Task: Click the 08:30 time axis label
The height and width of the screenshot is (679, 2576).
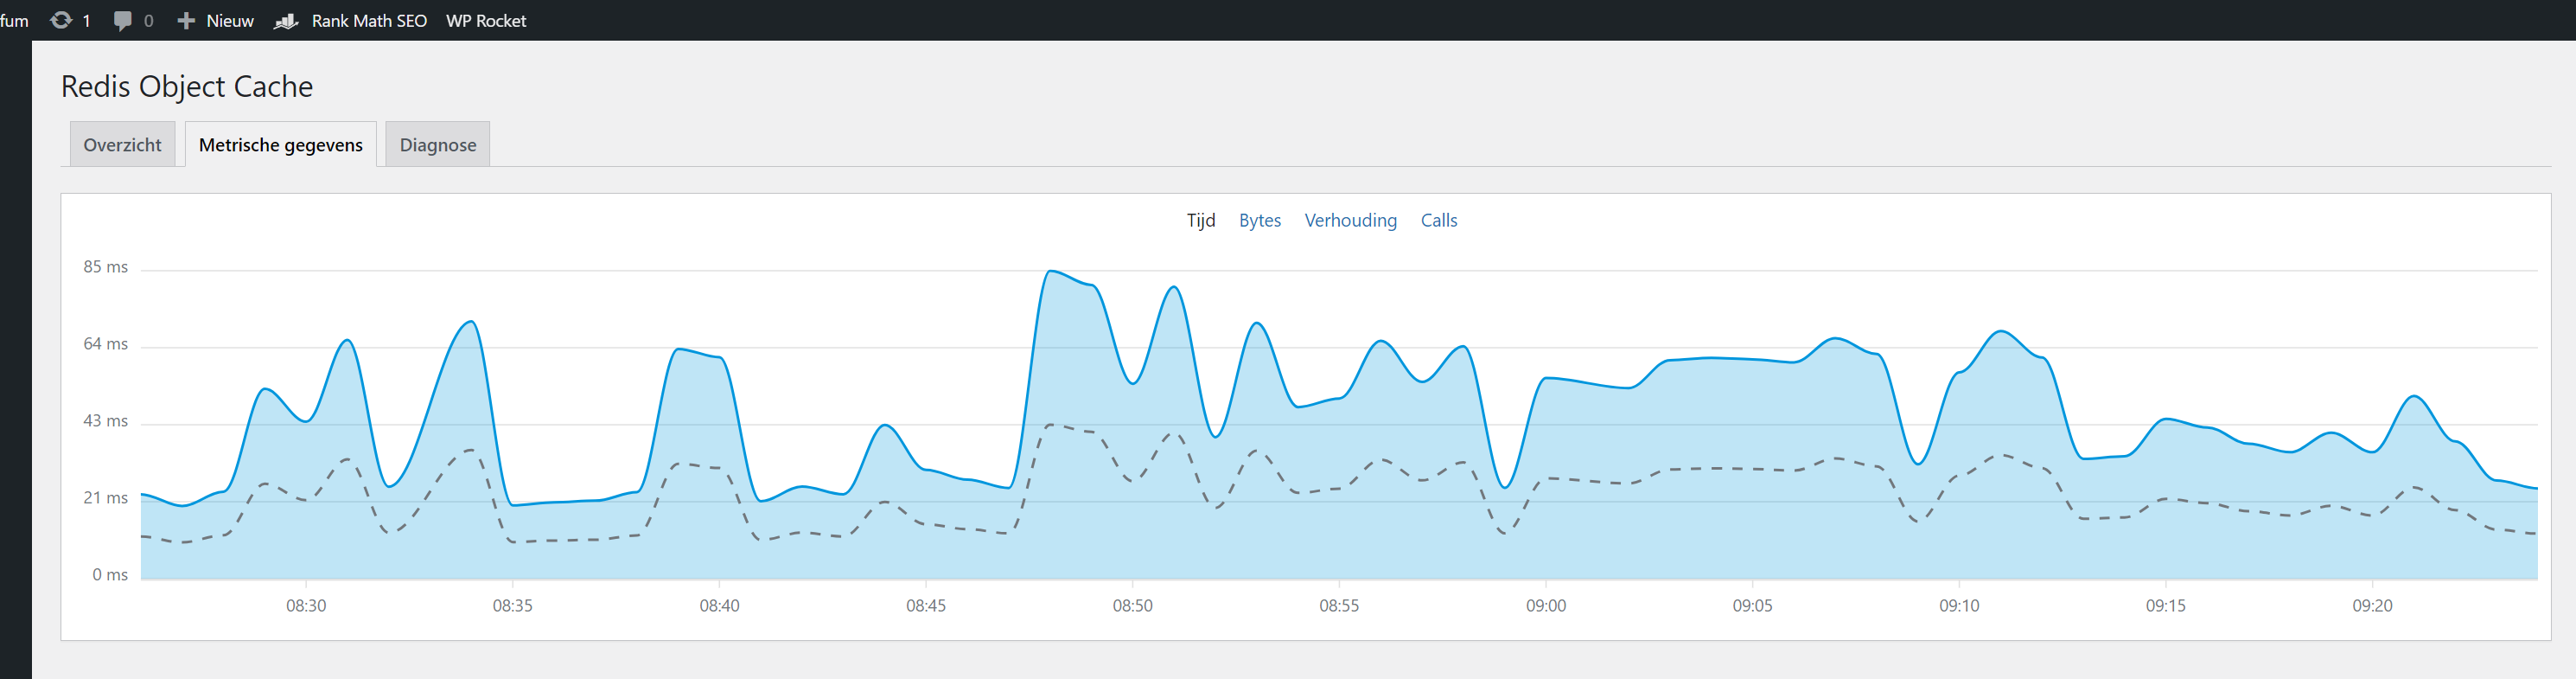Action: 306,606
